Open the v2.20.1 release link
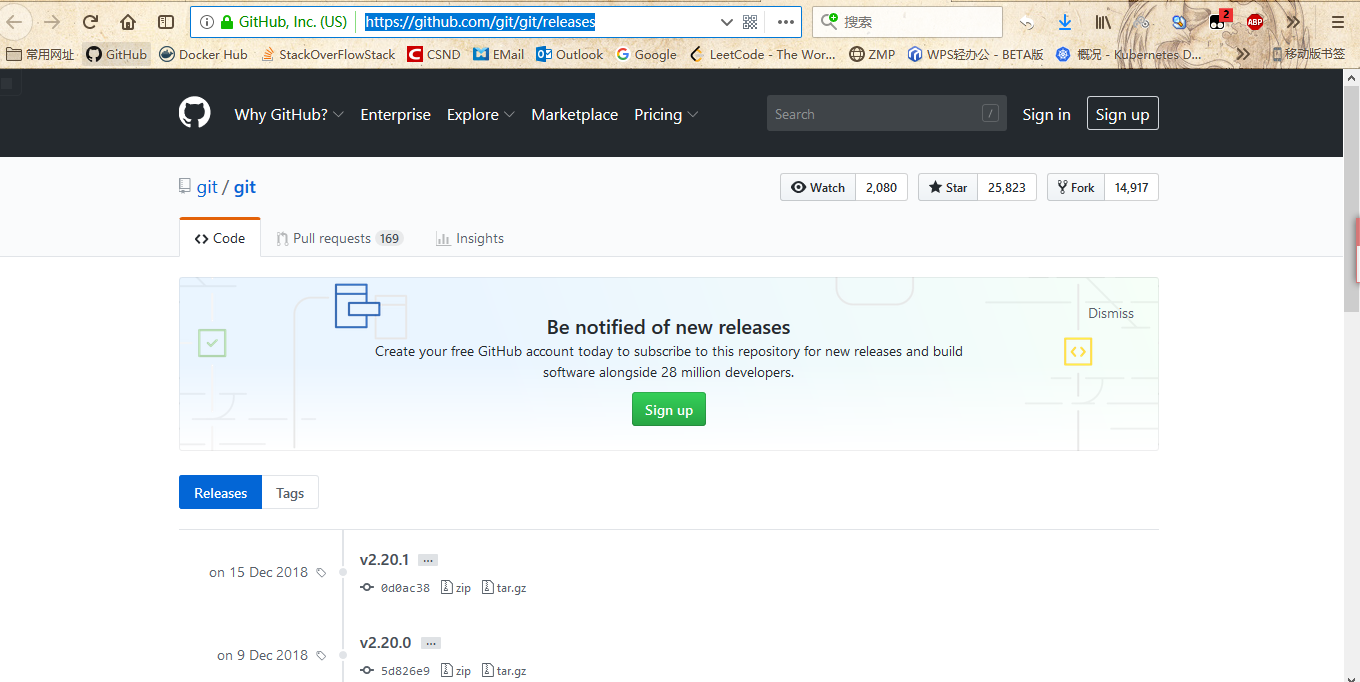Image resolution: width=1360 pixels, height=682 pixels. click(384, 559)
